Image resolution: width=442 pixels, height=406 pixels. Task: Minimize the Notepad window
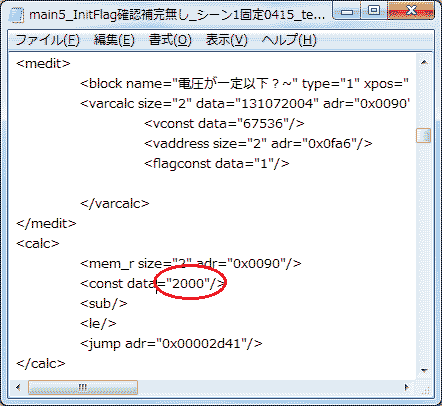(347, 12)
